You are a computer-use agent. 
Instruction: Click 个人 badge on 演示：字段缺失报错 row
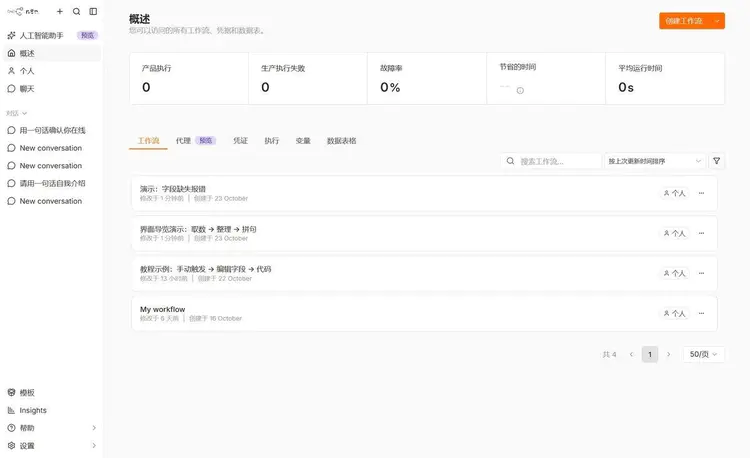tap(674, 193)
